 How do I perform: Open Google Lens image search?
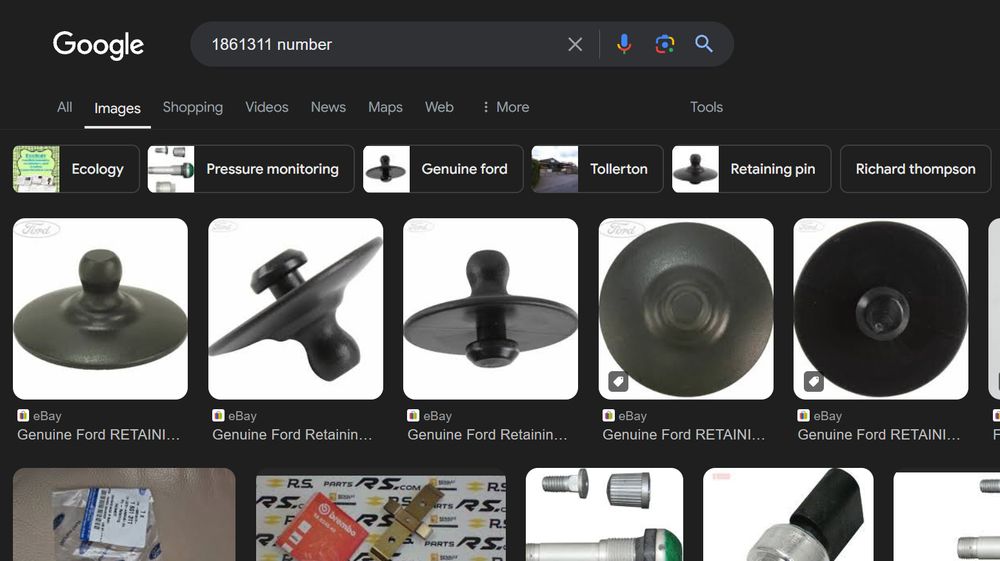pos(665,44)
